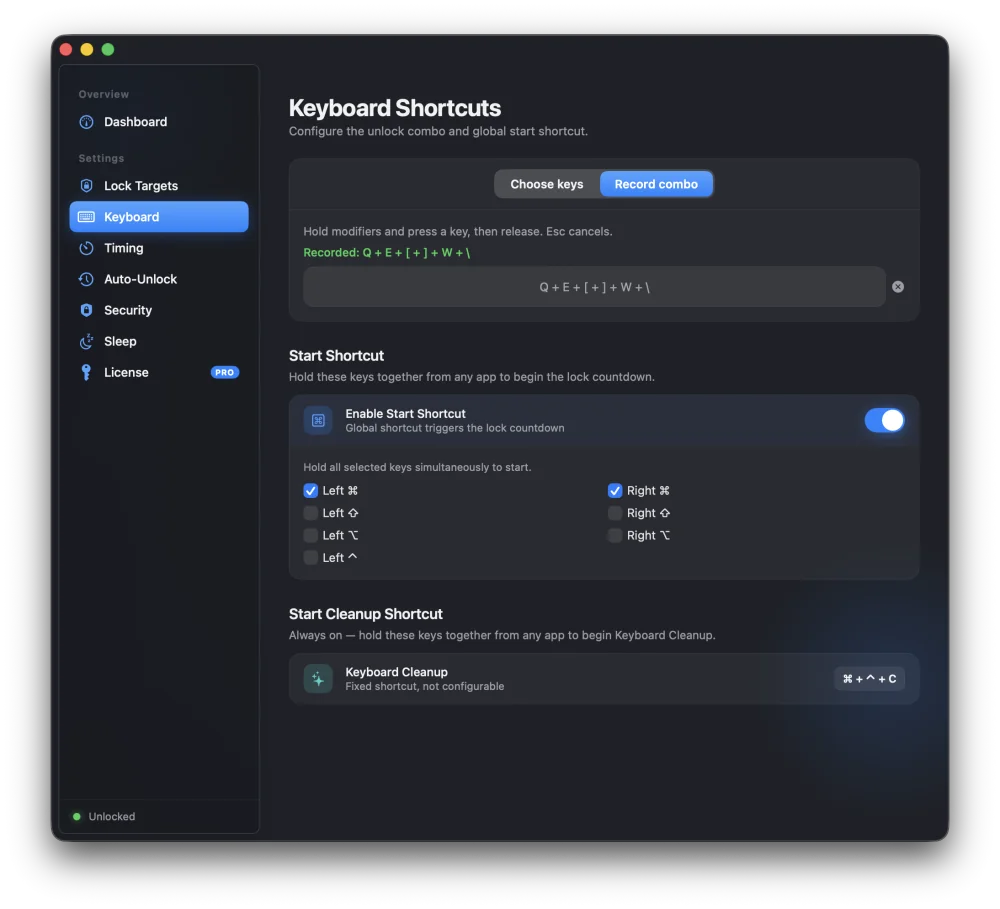Click the ⌘ + ^ + C shortcut badge
This screenshot has height=909, width=1000.
(869, 679)
